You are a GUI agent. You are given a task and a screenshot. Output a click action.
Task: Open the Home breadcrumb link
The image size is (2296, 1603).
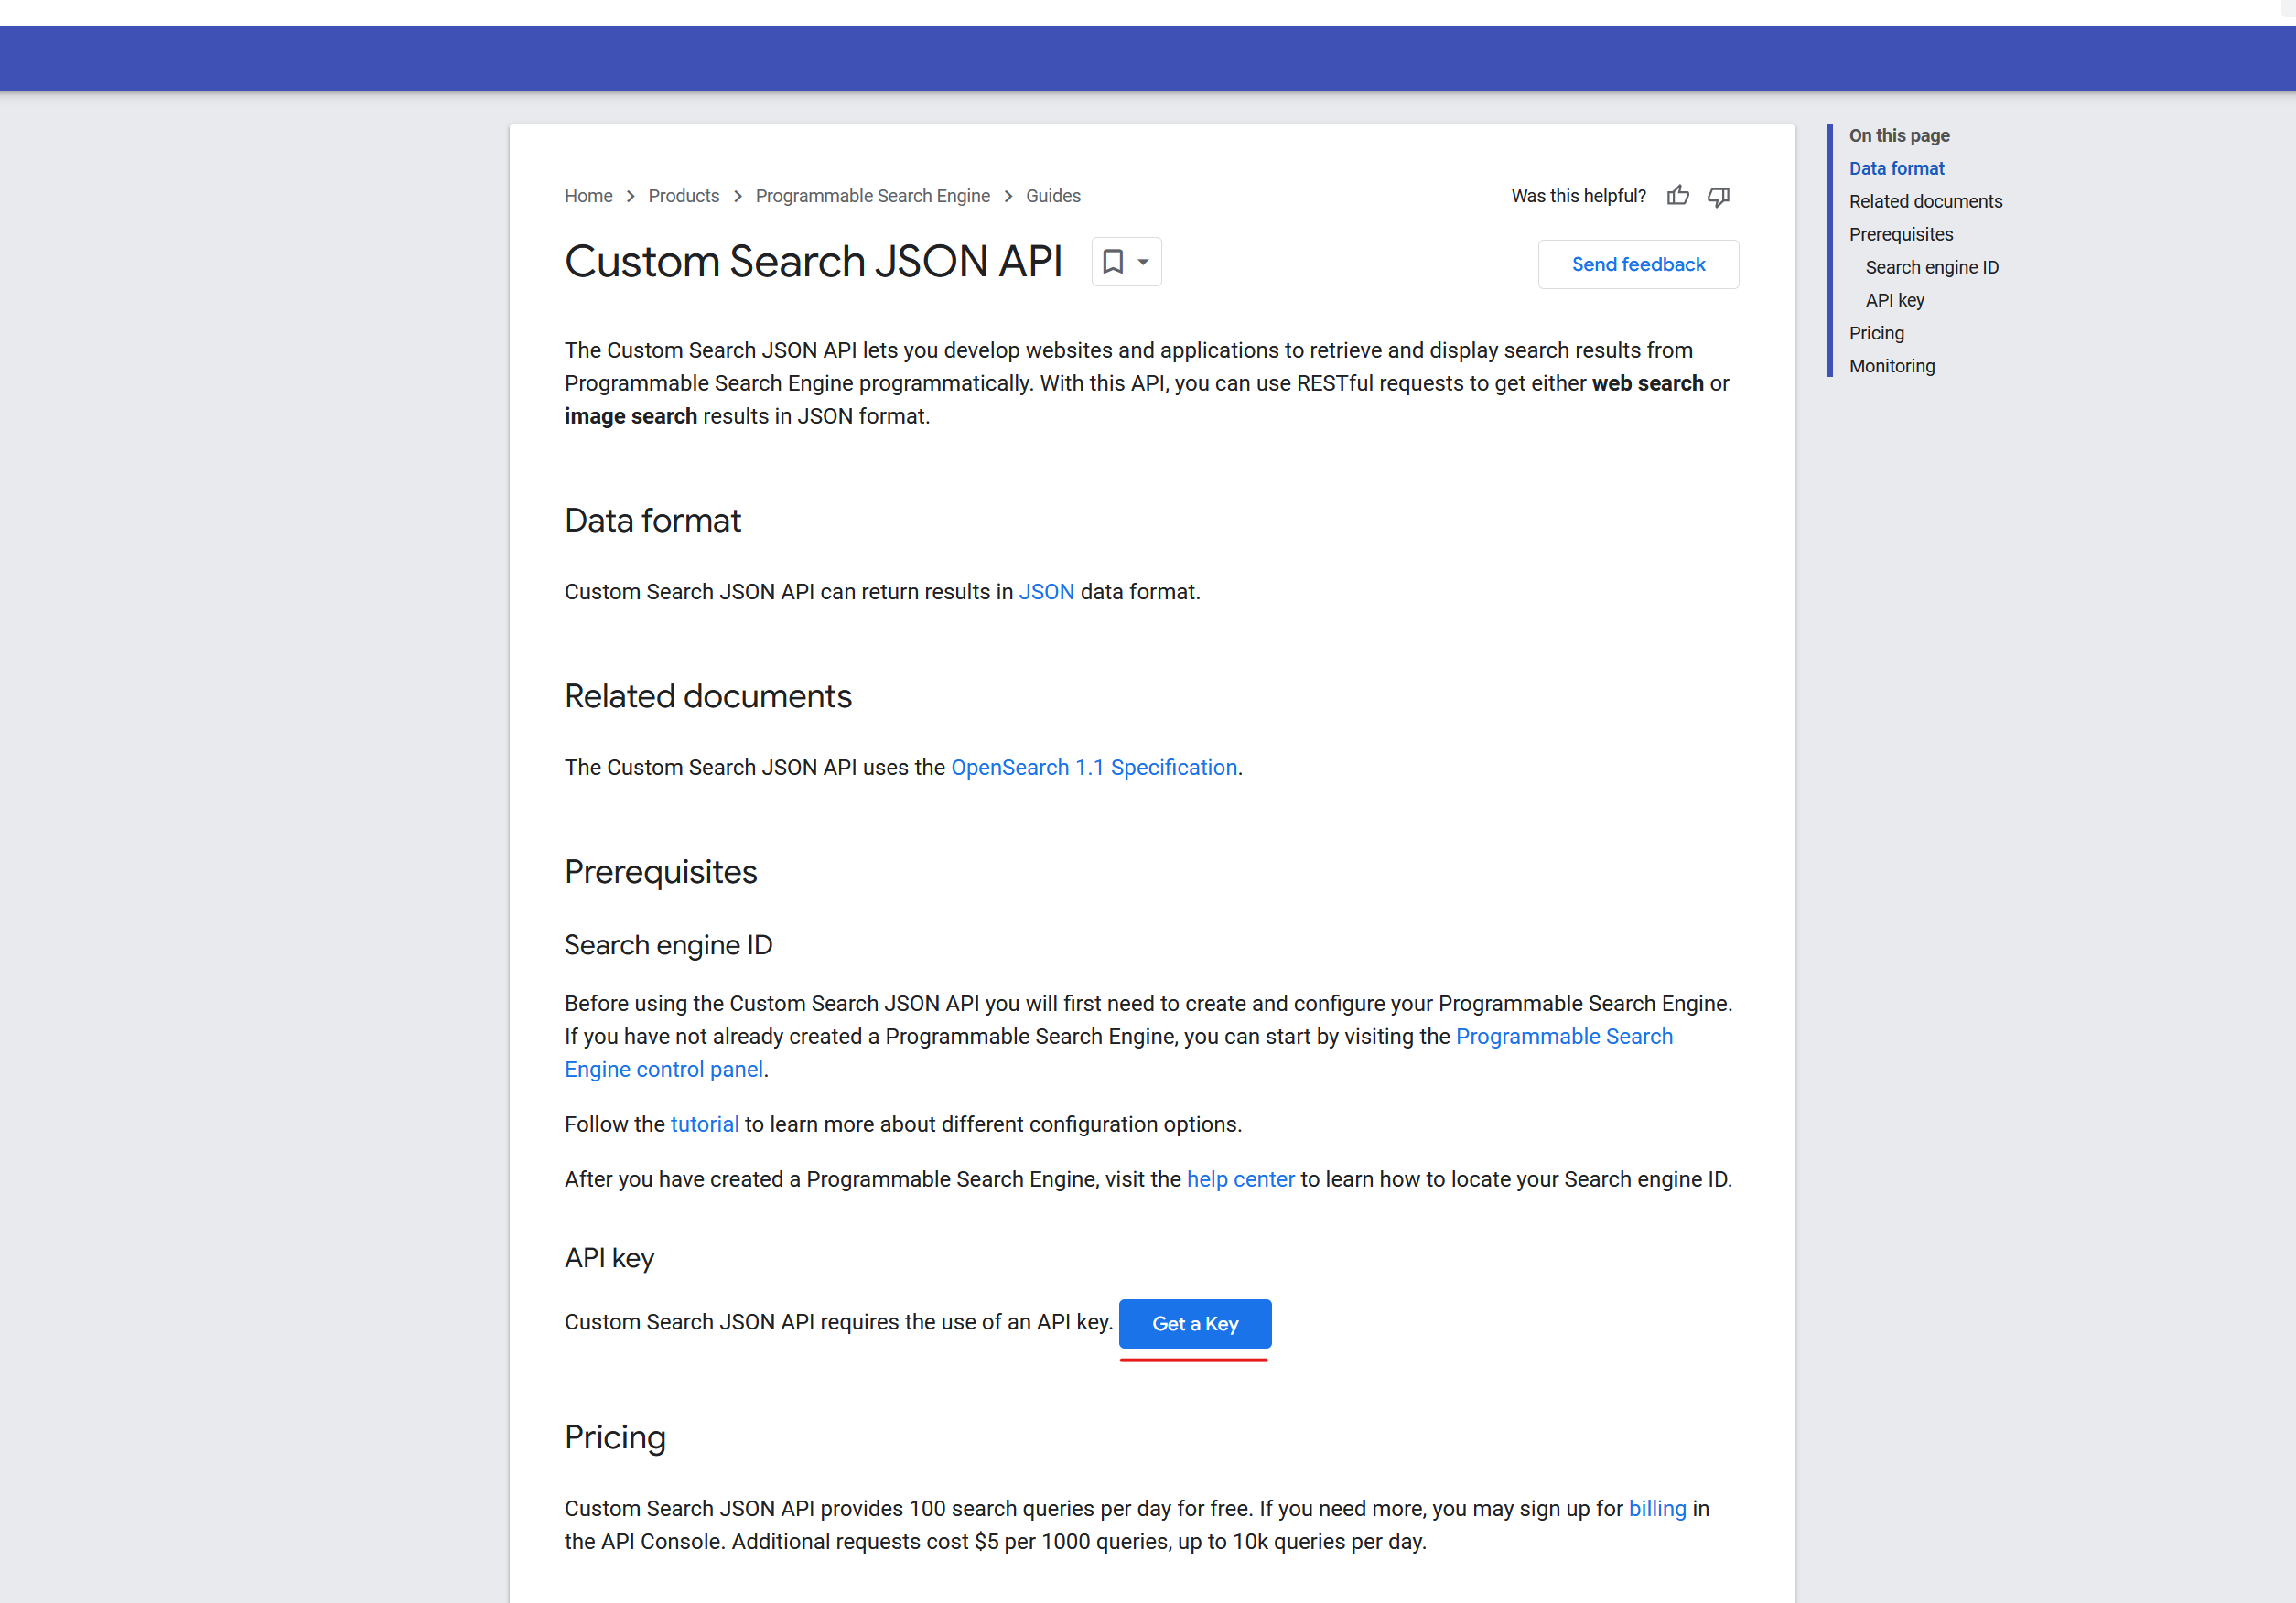(x=588, y=196)
